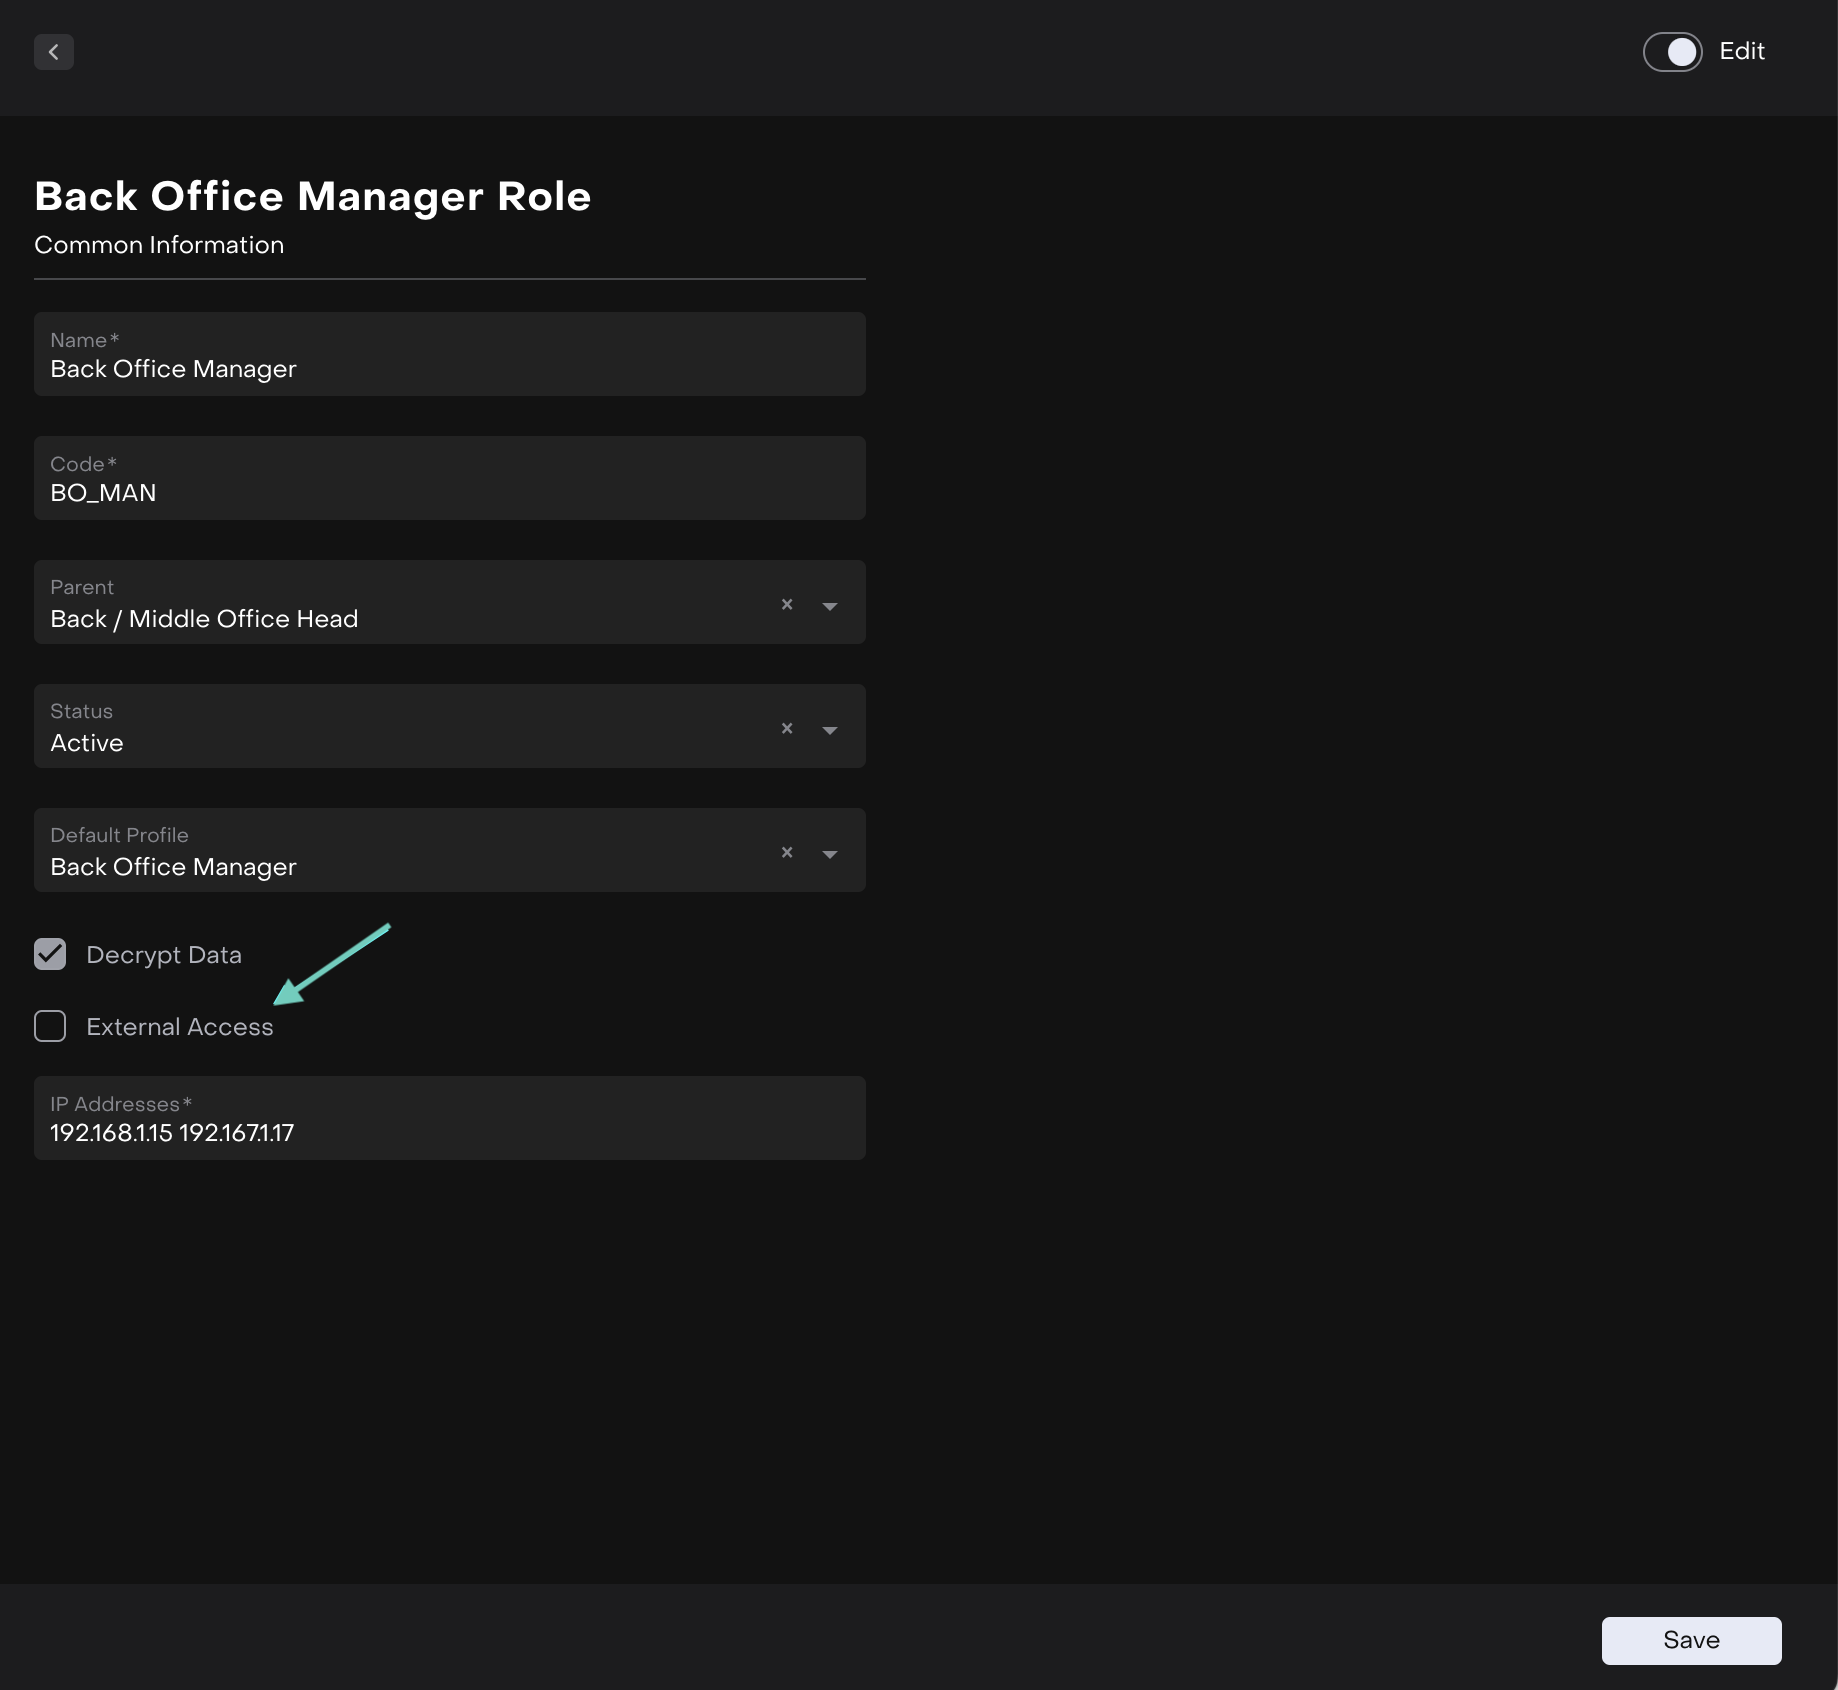Viewport: 1838px width, 1690px height.
Task: Click the Default Profile field value text
Action: click(173, 867)
